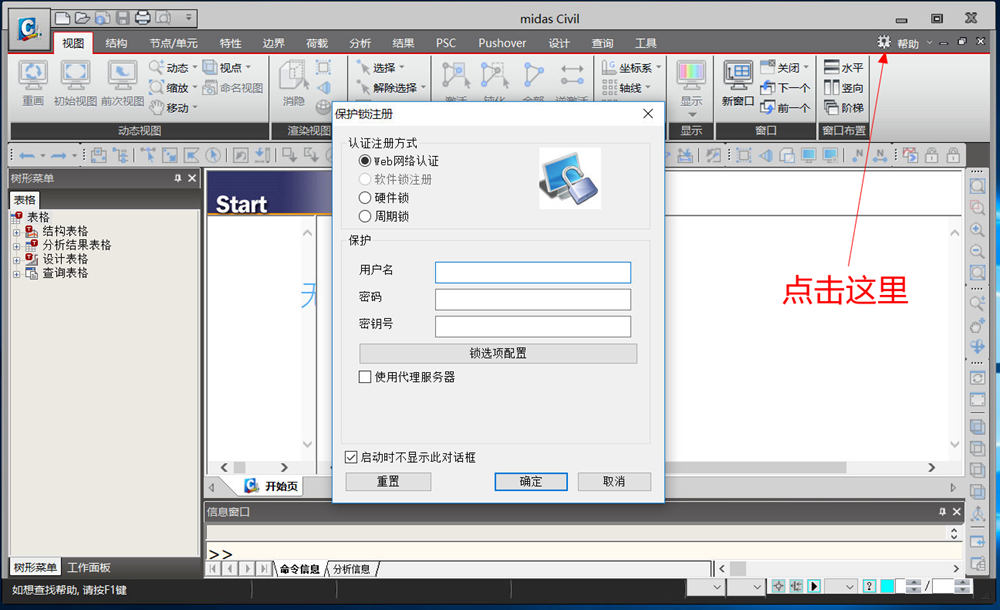
Task: Click the 锁选项配置 button
Action: tap(497, 353)
